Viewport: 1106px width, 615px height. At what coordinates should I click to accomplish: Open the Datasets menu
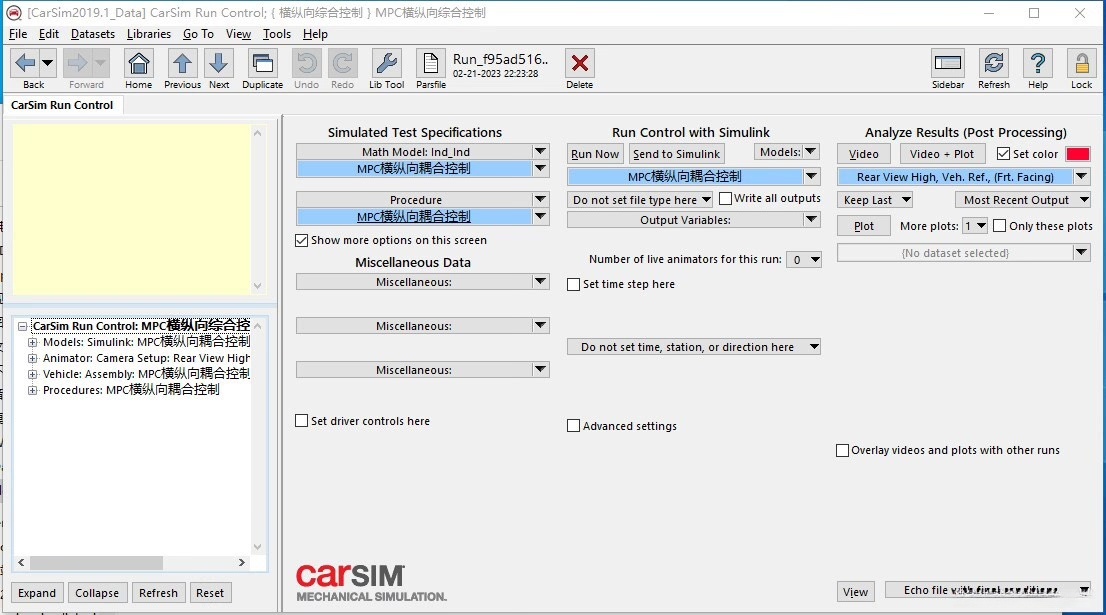[92, 34]
